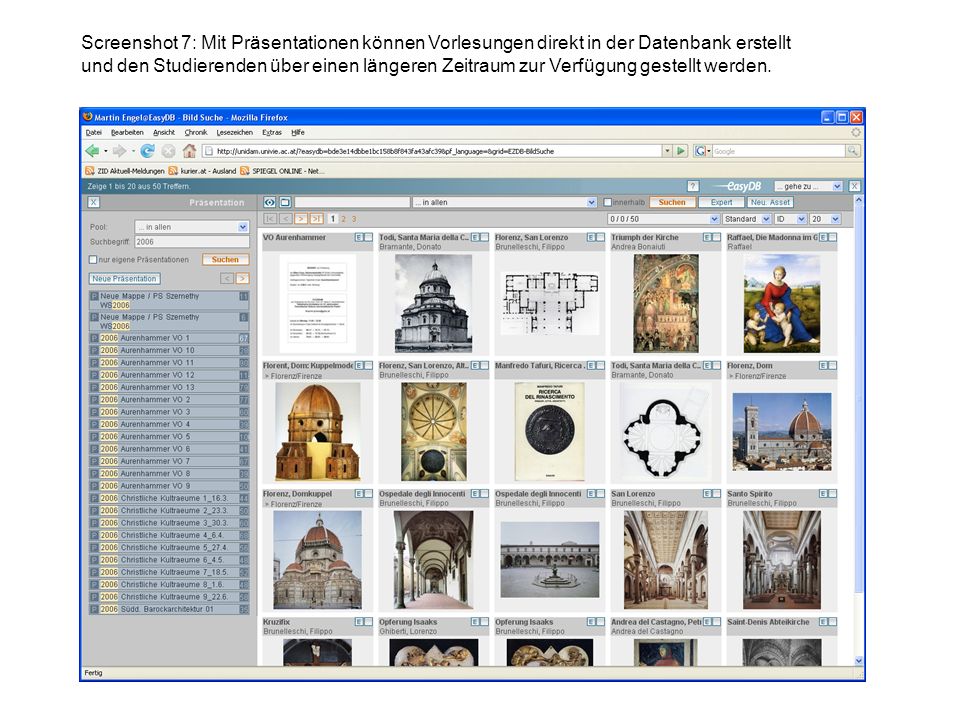Jump to first results page arrow
Viewport: 960px width, 720px height.
pos(270,219)
